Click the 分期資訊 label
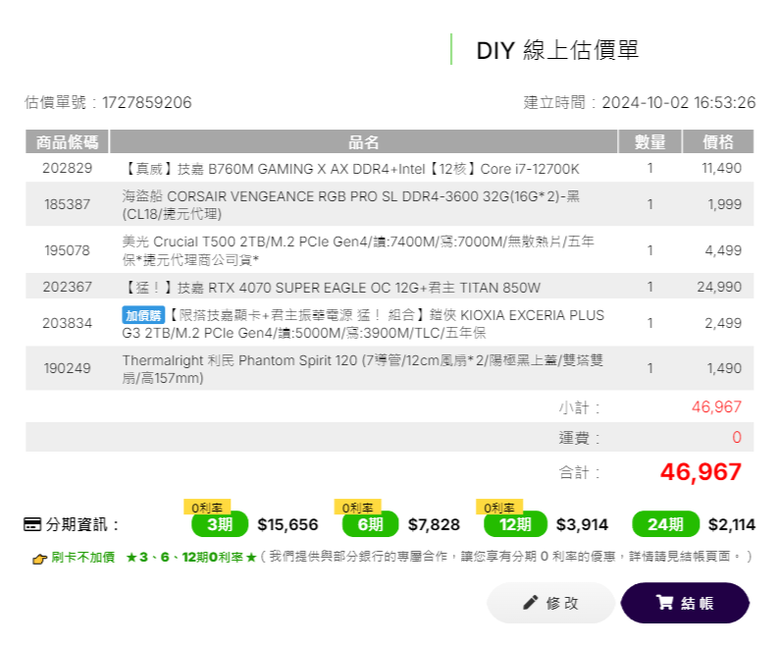This screenshot has height=647, width=780. point(83,525)
